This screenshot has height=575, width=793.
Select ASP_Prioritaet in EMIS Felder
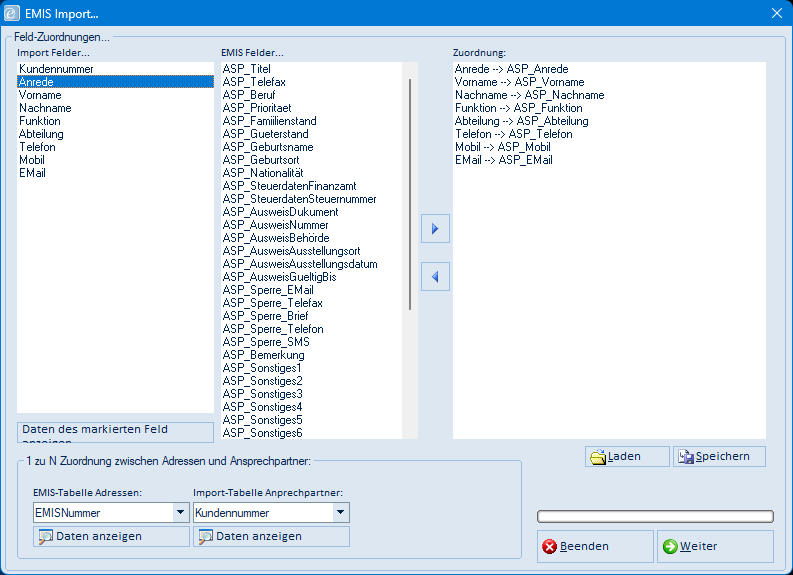[312, 108]
